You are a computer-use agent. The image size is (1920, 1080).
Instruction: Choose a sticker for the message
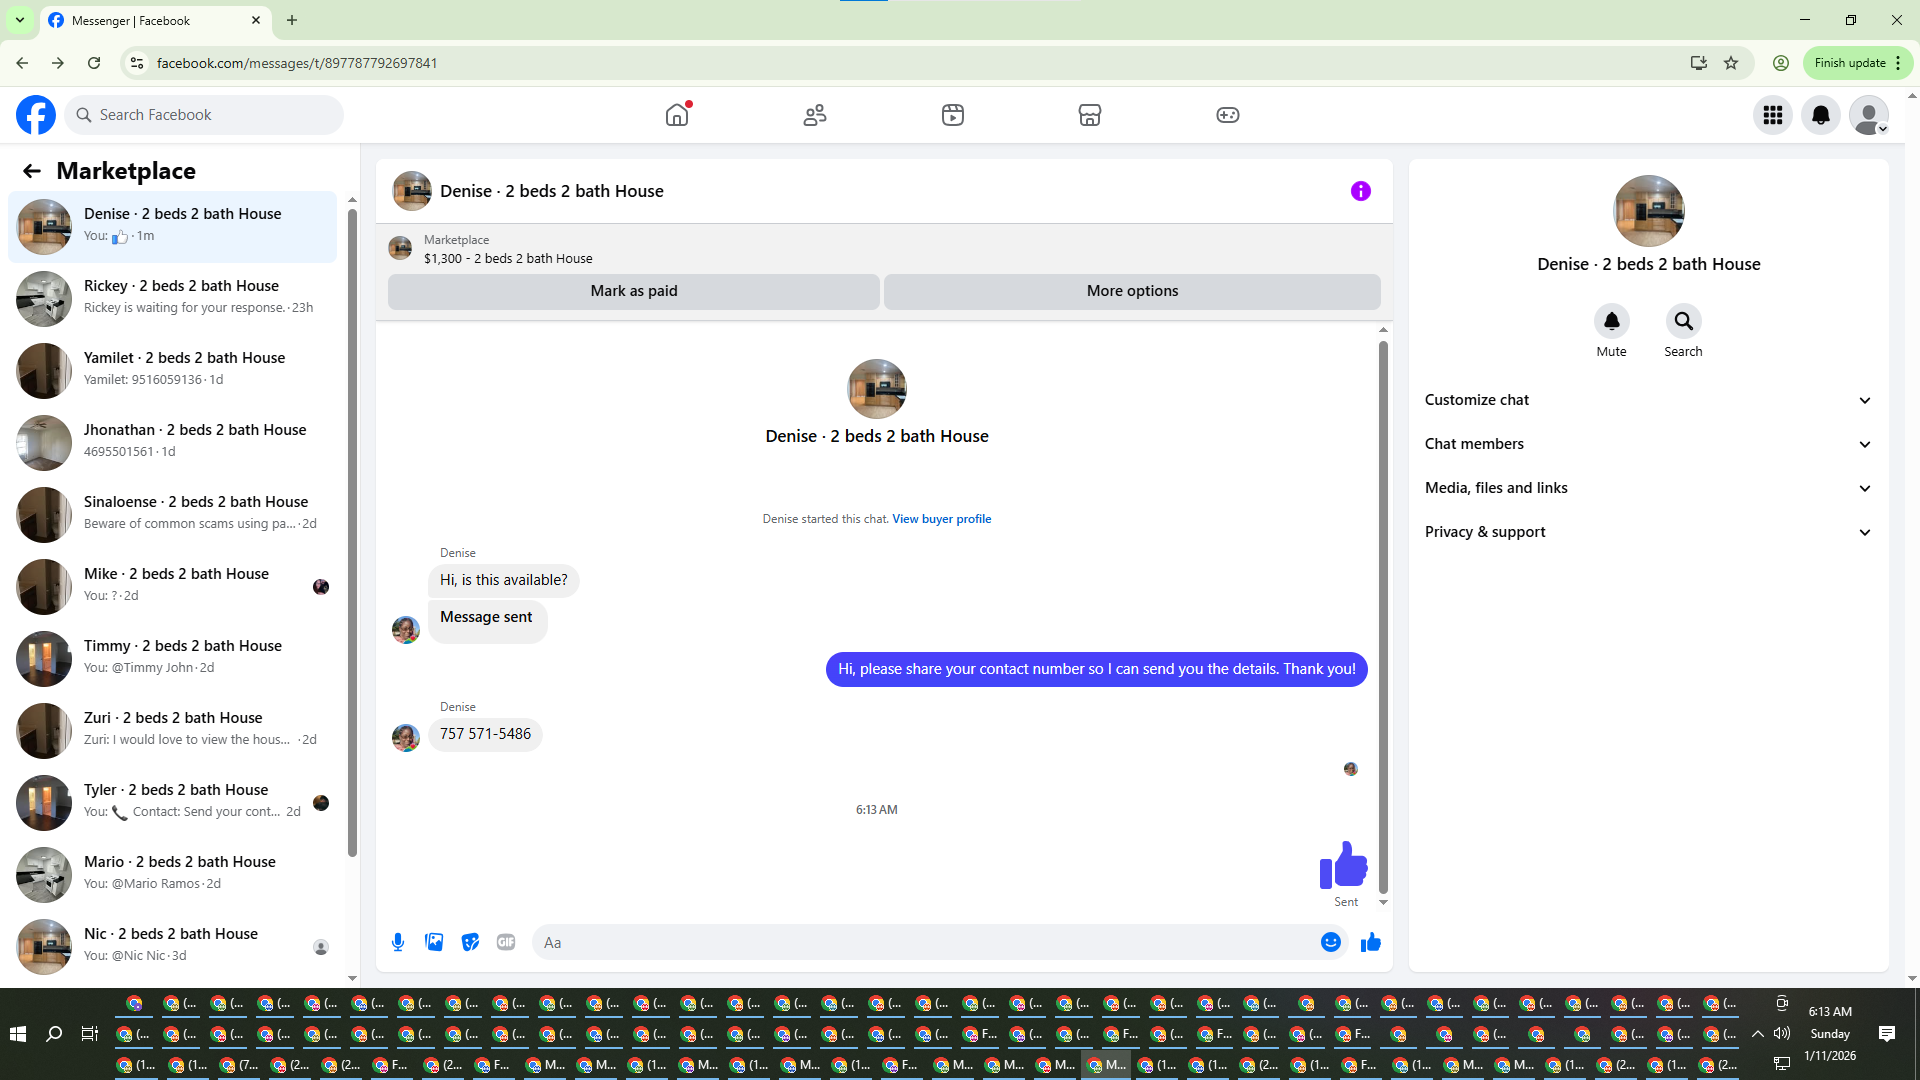(x=470, y=942)
